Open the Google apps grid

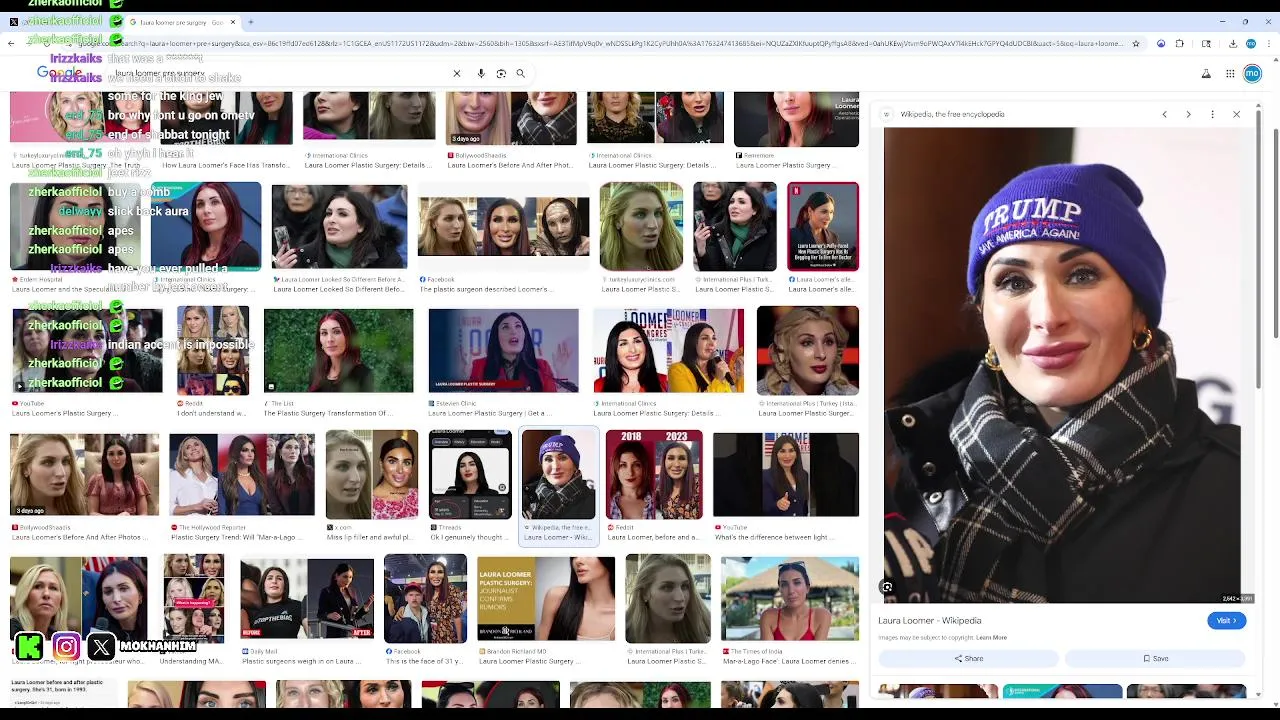coord(1229,73)
